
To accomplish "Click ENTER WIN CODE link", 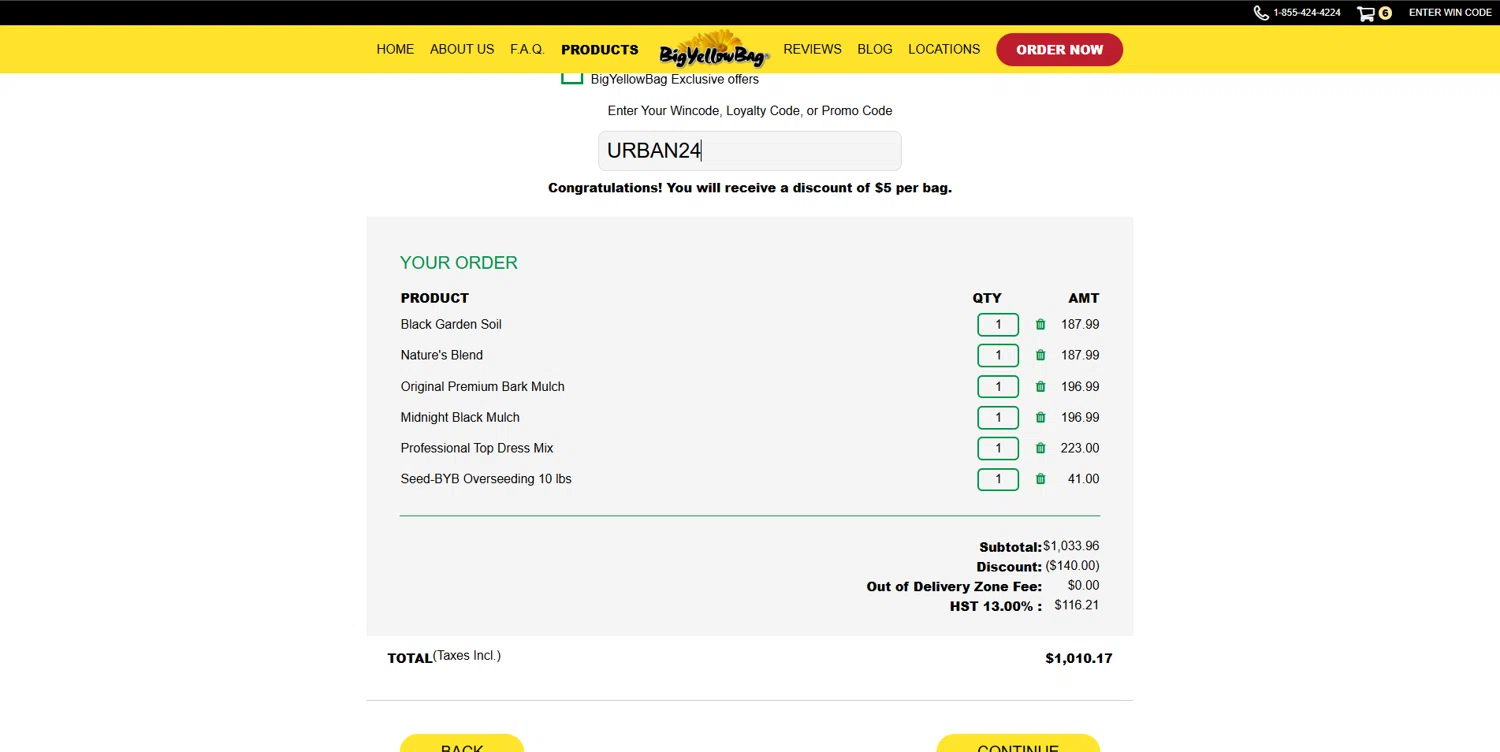I will [1450, 13].
